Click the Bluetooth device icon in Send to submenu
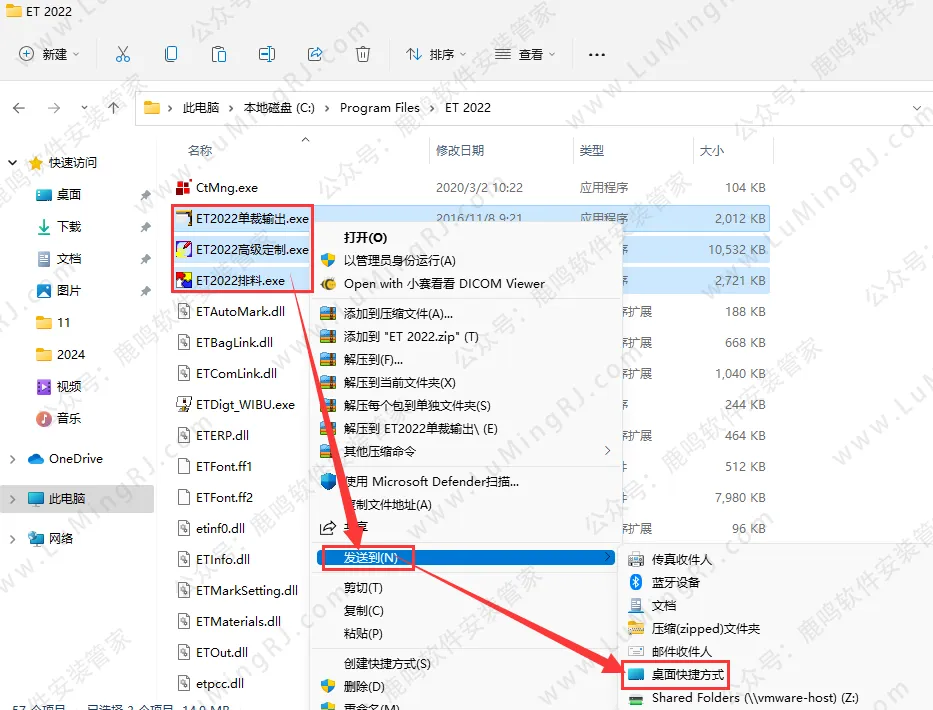Image resolution: width=933 pixels, height=710 pixels. point(636,582)
